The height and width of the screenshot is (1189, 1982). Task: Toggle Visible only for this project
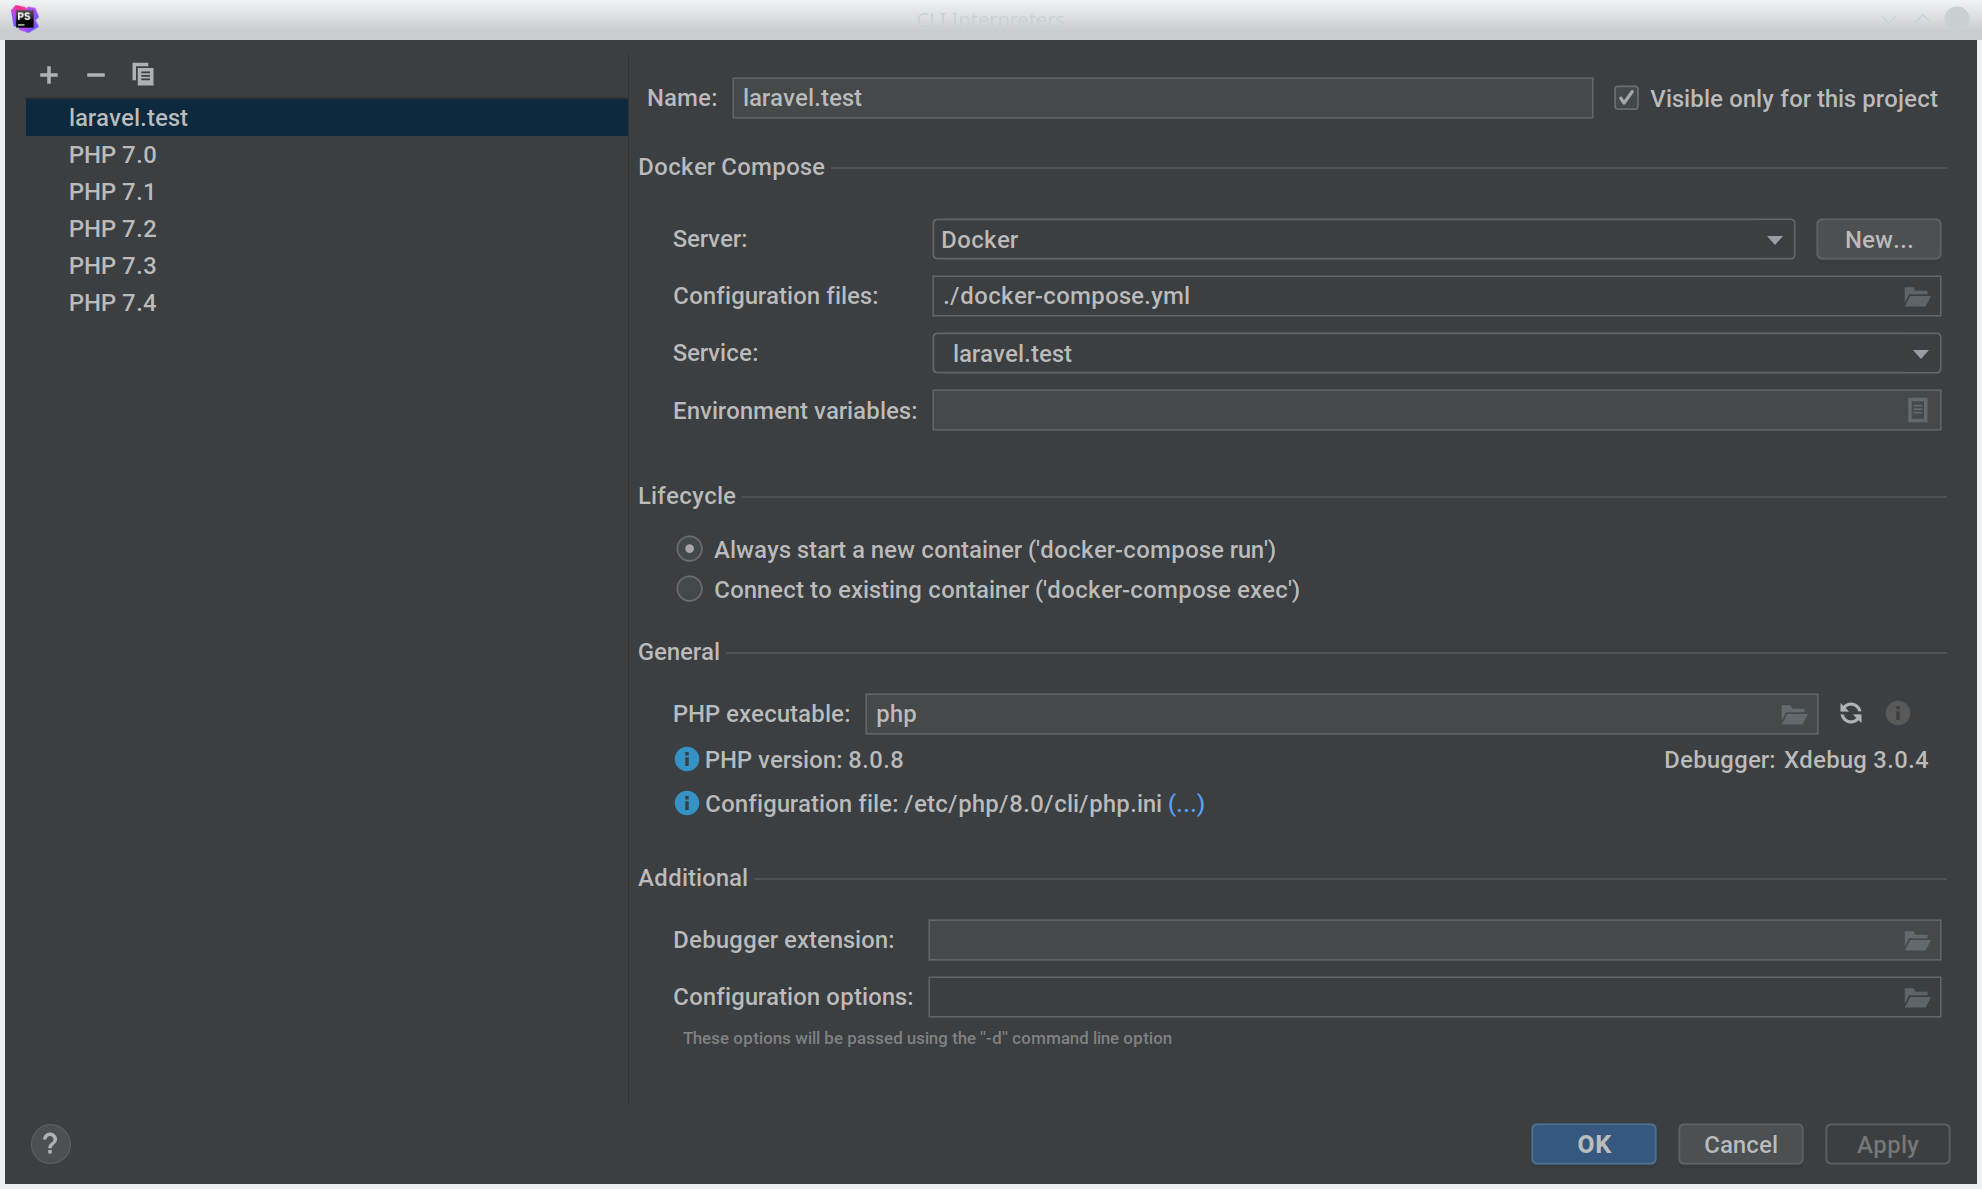1627,98
